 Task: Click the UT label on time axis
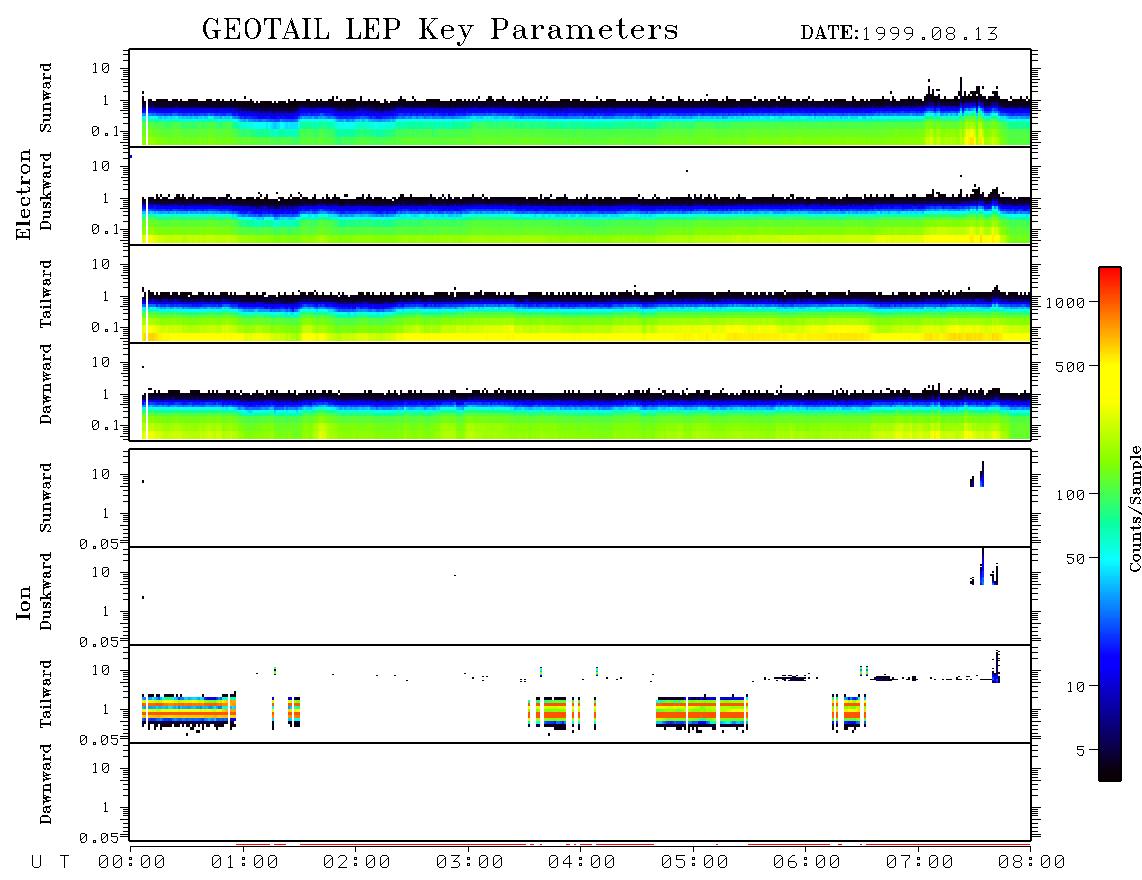click(x=50, y=863)
